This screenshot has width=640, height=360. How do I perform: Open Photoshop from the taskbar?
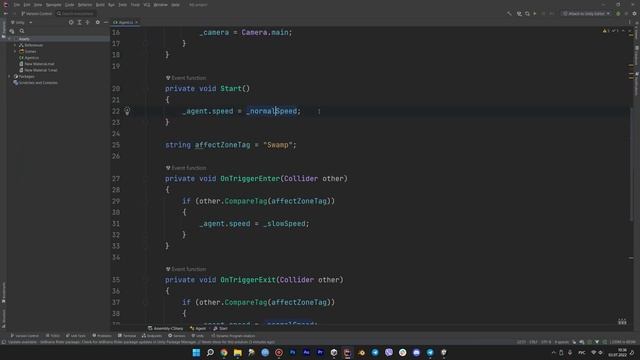tap(293, 353)
